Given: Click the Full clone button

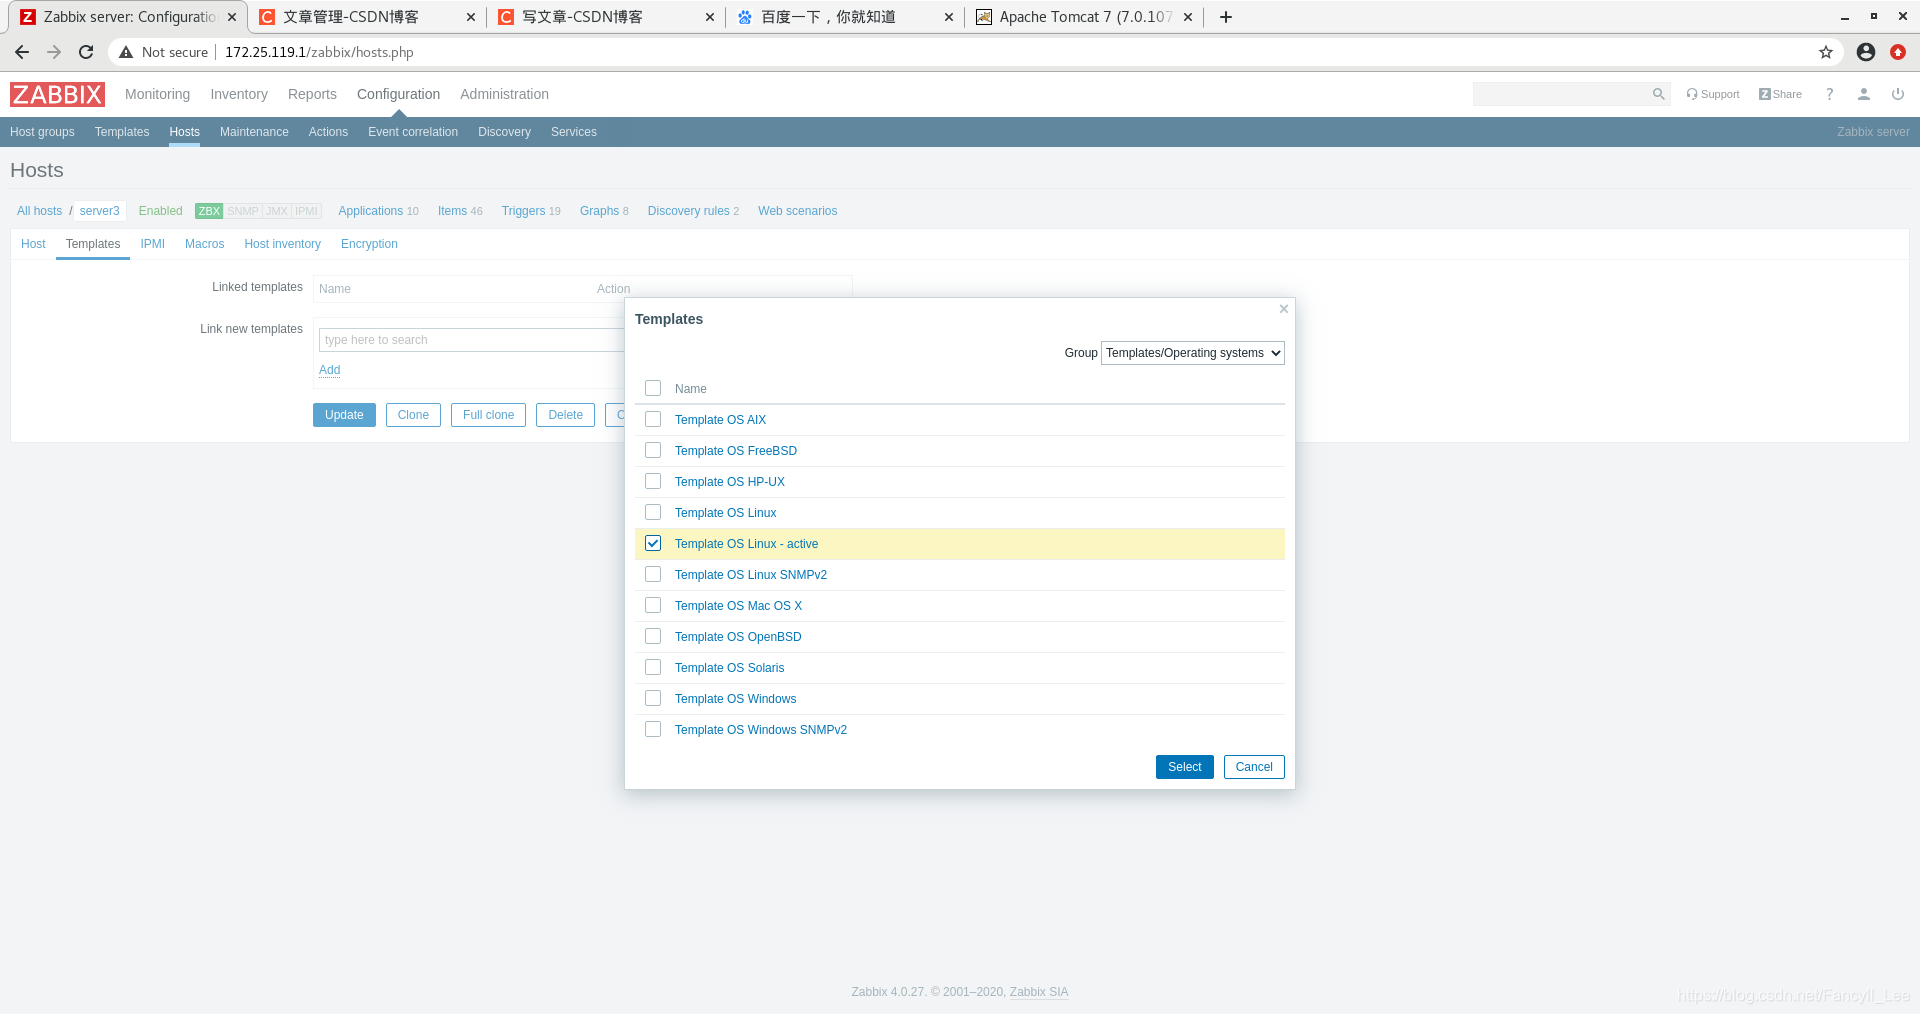Looking at the screenshot, I should click(x=488, y=415).
